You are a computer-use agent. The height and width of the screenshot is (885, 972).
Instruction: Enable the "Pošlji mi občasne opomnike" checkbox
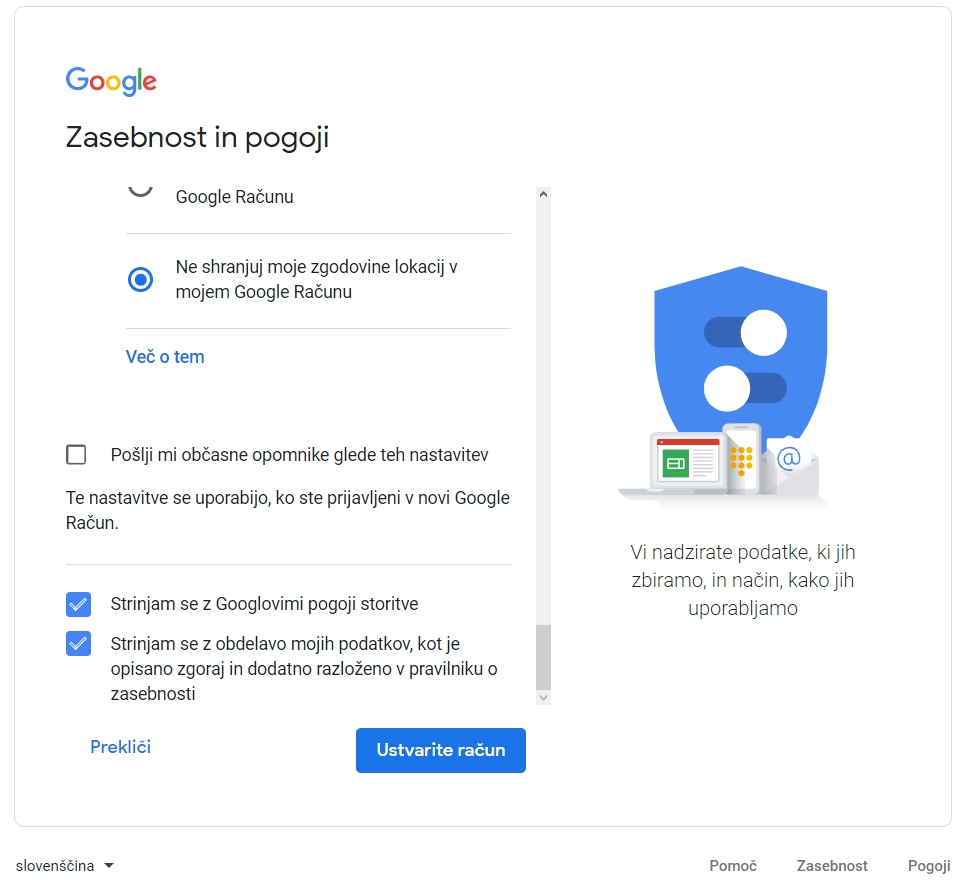(x=76, y=455)
